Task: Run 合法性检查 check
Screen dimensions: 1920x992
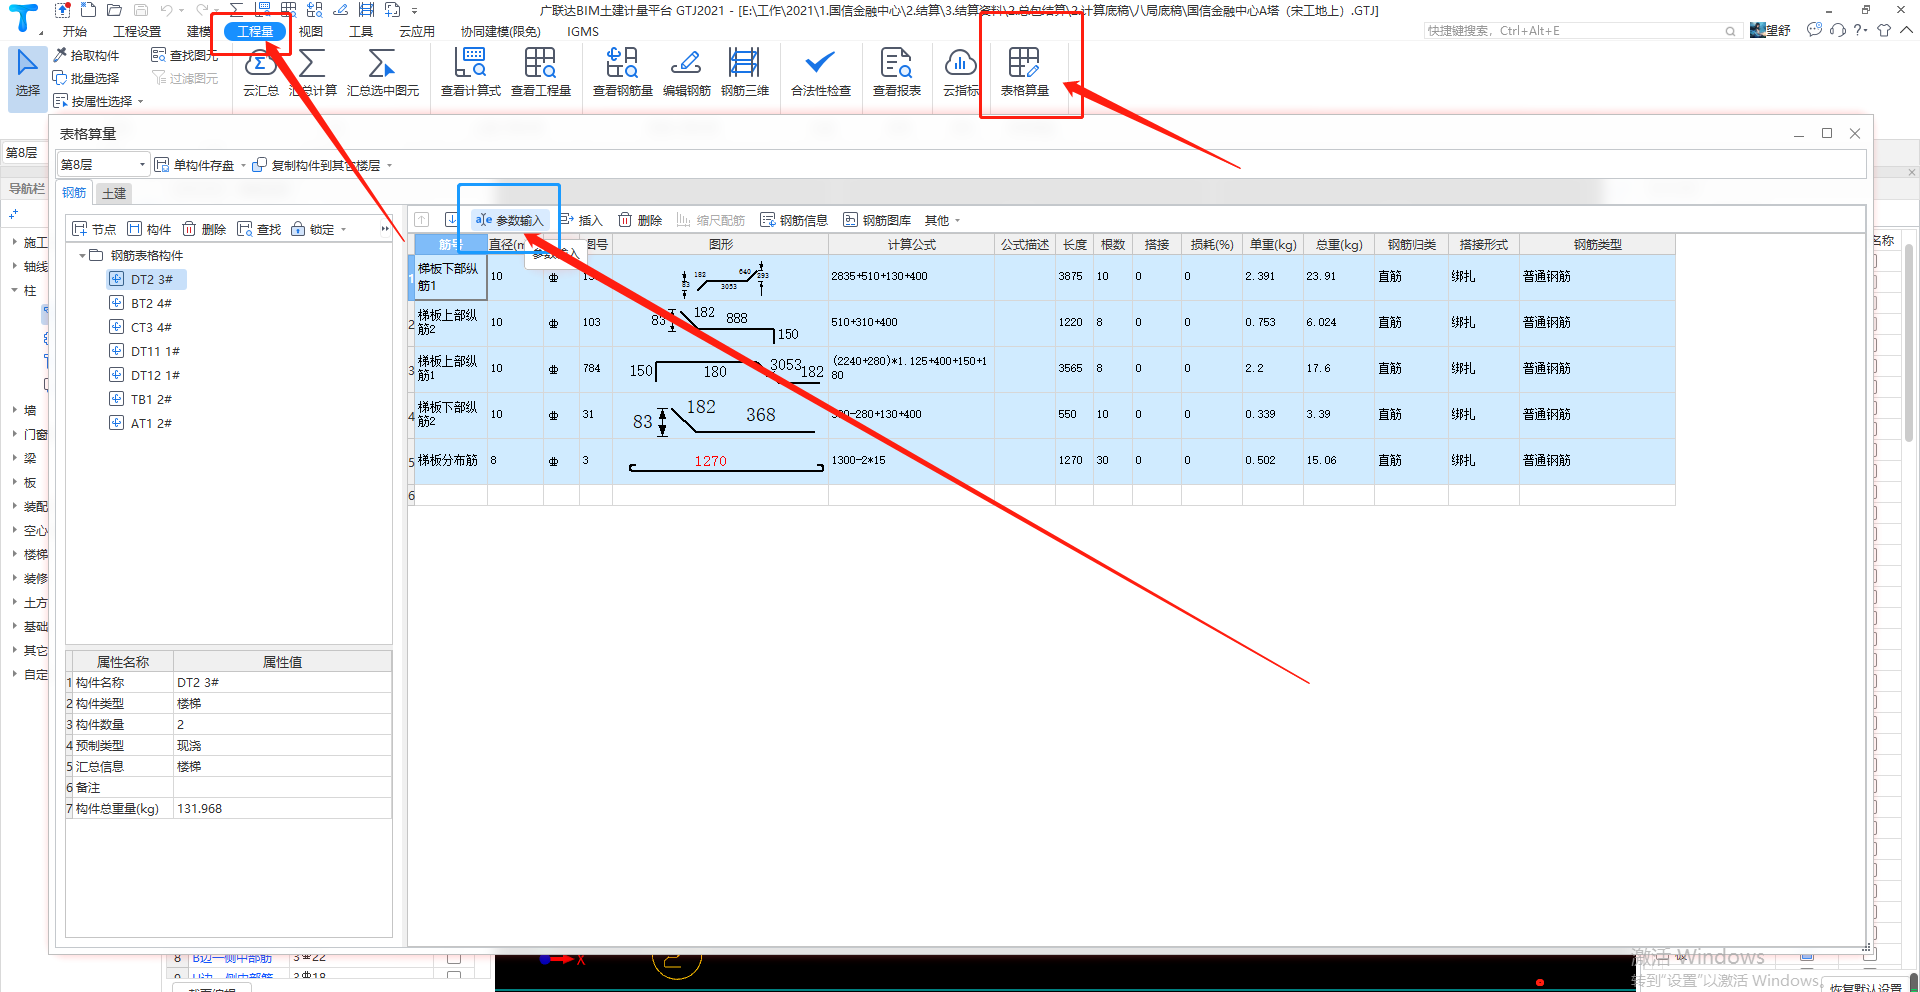Action: point(820,72)
